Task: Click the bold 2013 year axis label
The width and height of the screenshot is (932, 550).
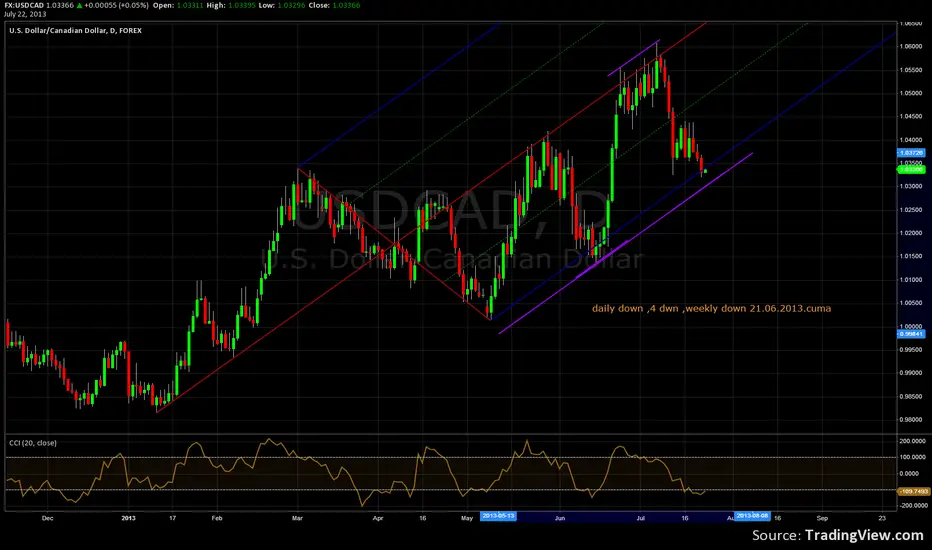Action: [128, 518]
